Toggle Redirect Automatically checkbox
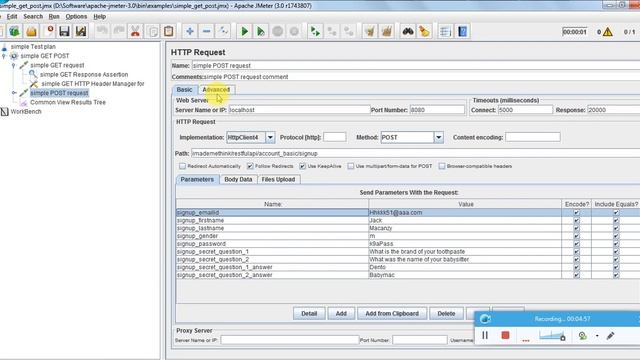 (182, 166)
